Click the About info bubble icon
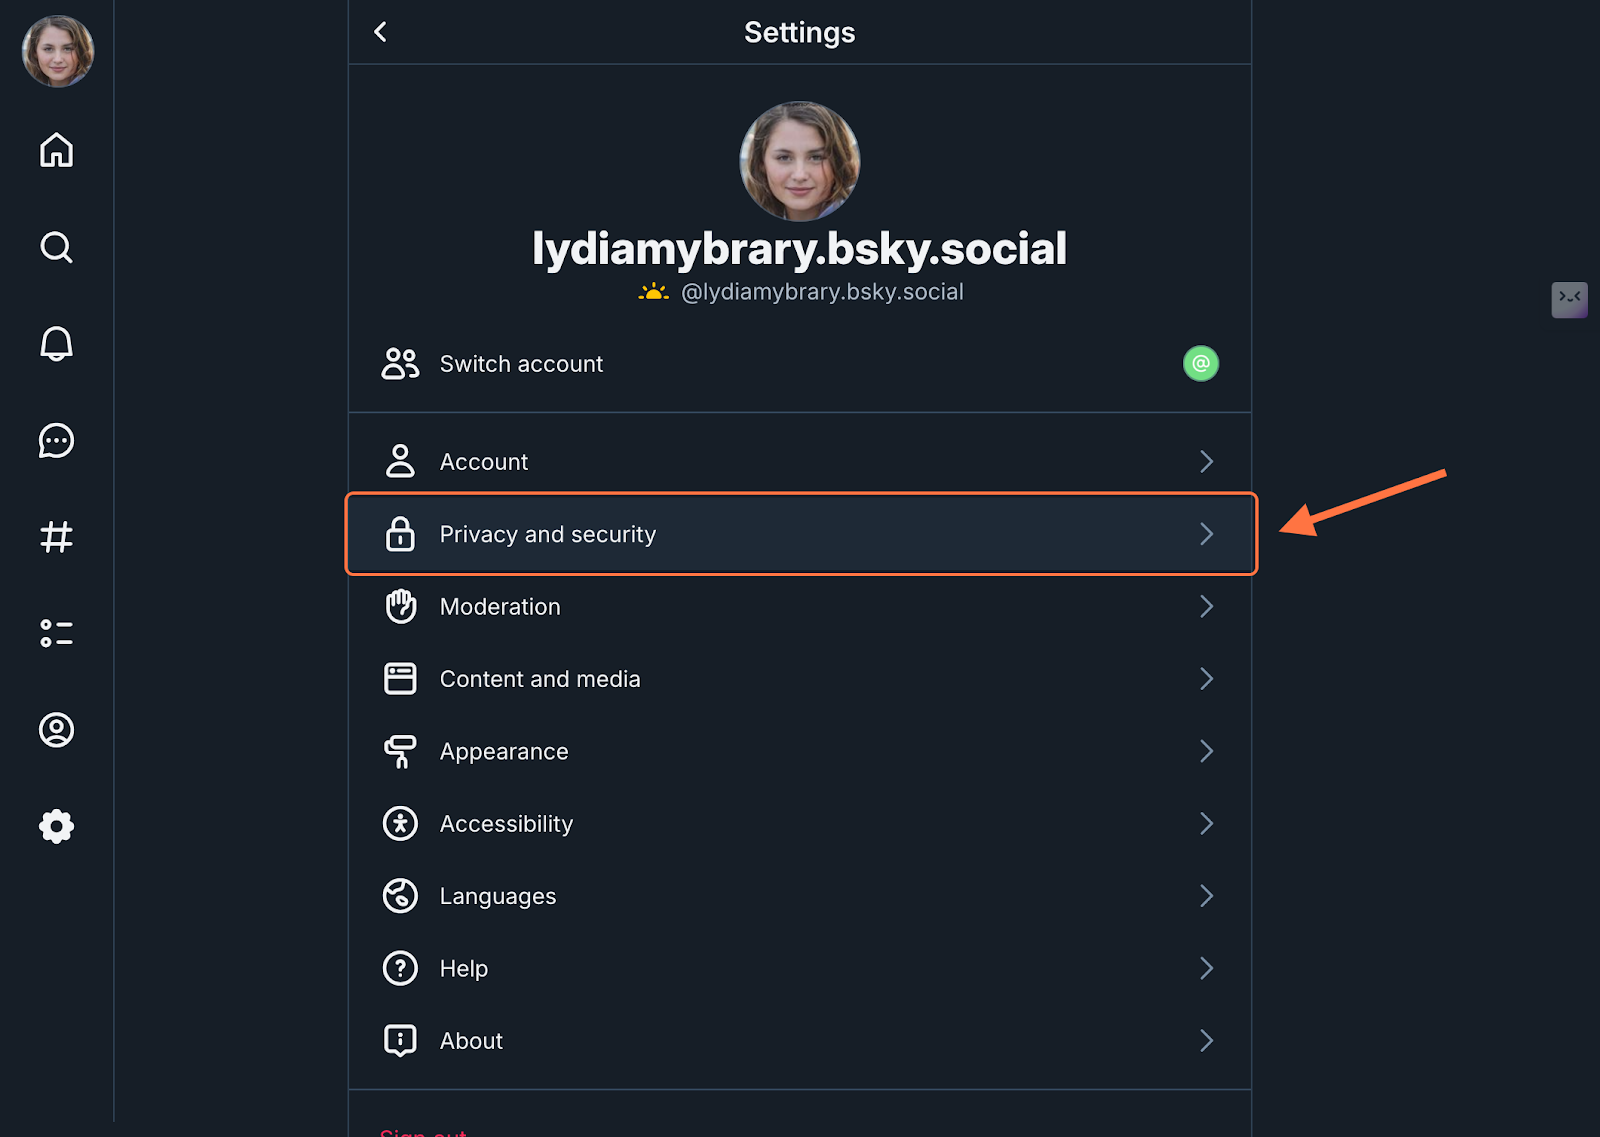Viewport: 1600px width, 1137px height. (x=400, y=1041)
